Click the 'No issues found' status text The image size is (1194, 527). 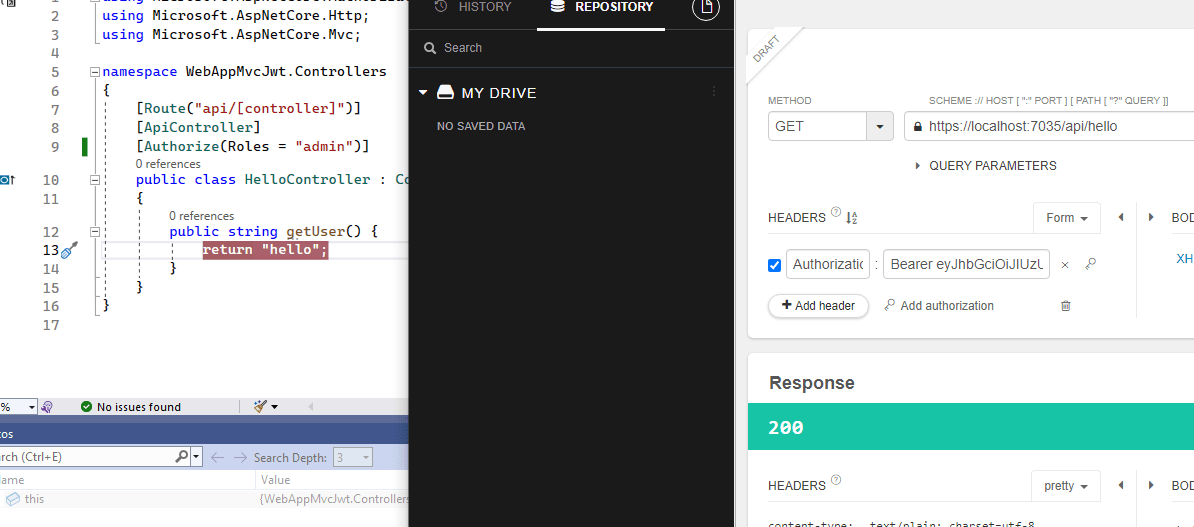[139, 407]
